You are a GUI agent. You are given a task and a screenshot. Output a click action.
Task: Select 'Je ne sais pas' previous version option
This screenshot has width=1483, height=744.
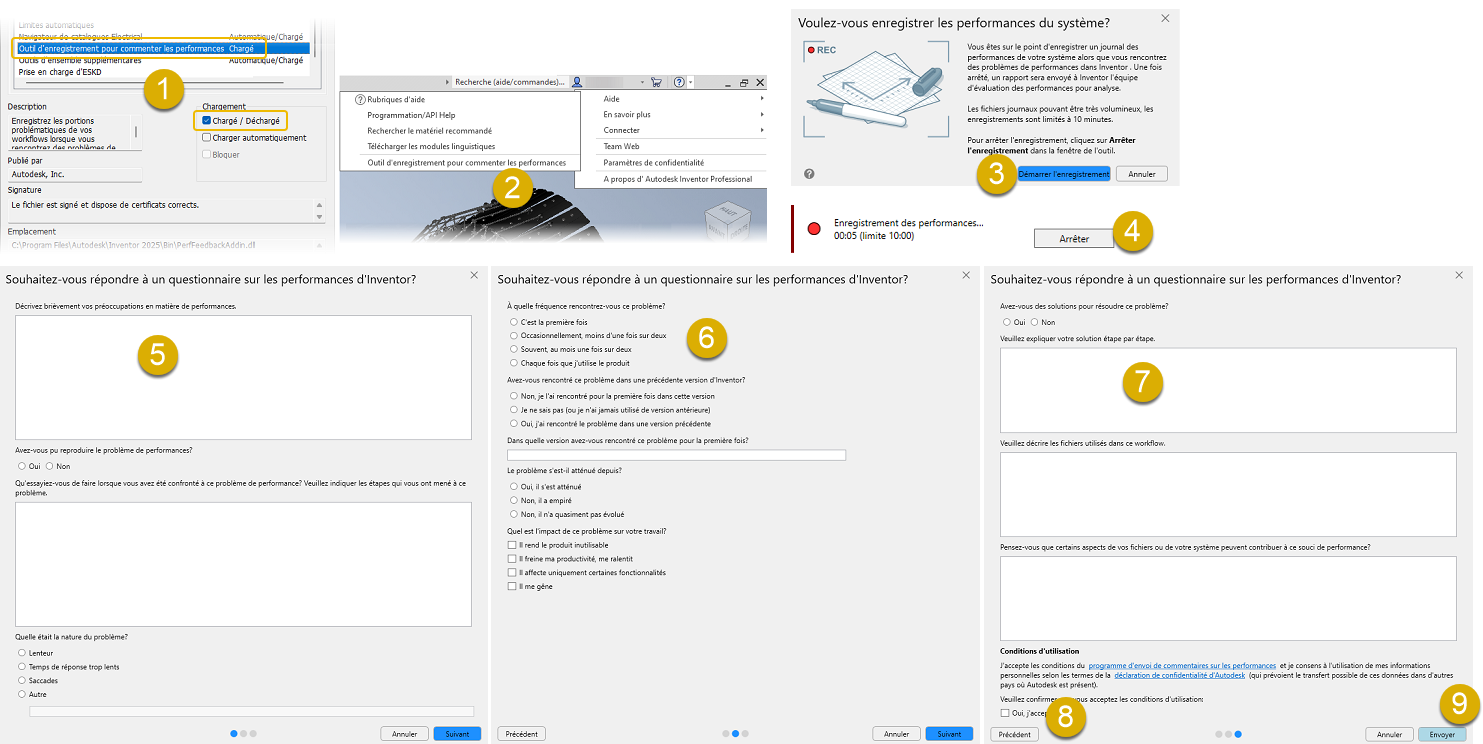pos(513,410)
